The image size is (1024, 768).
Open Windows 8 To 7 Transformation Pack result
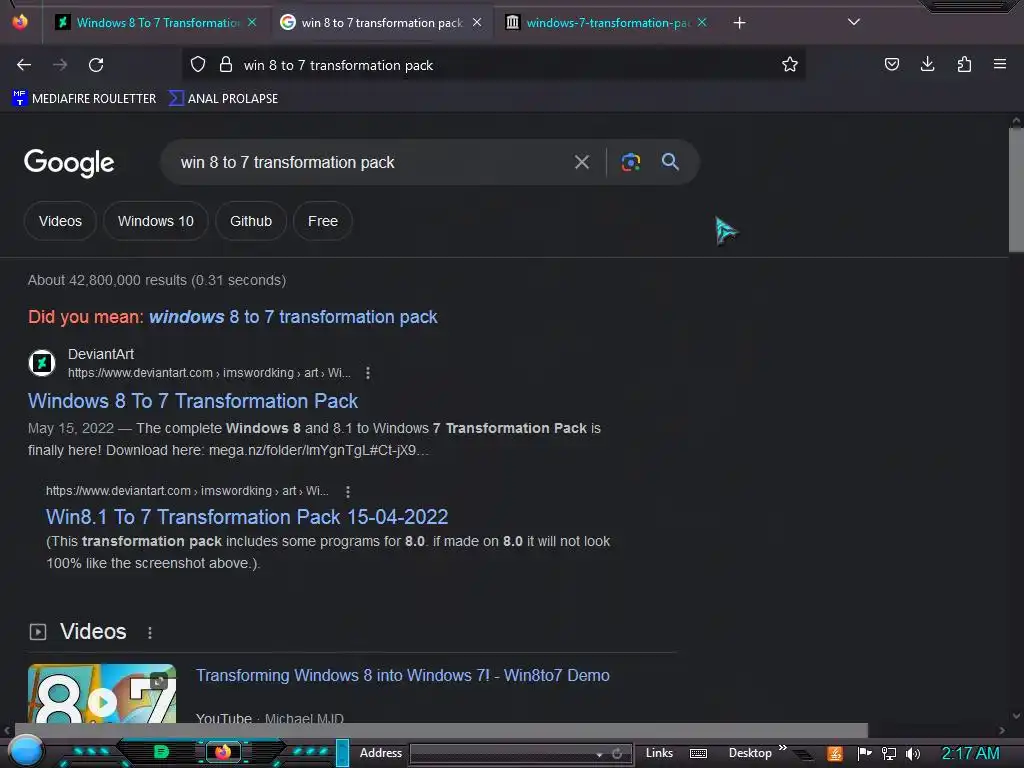[x=193, y=401]
